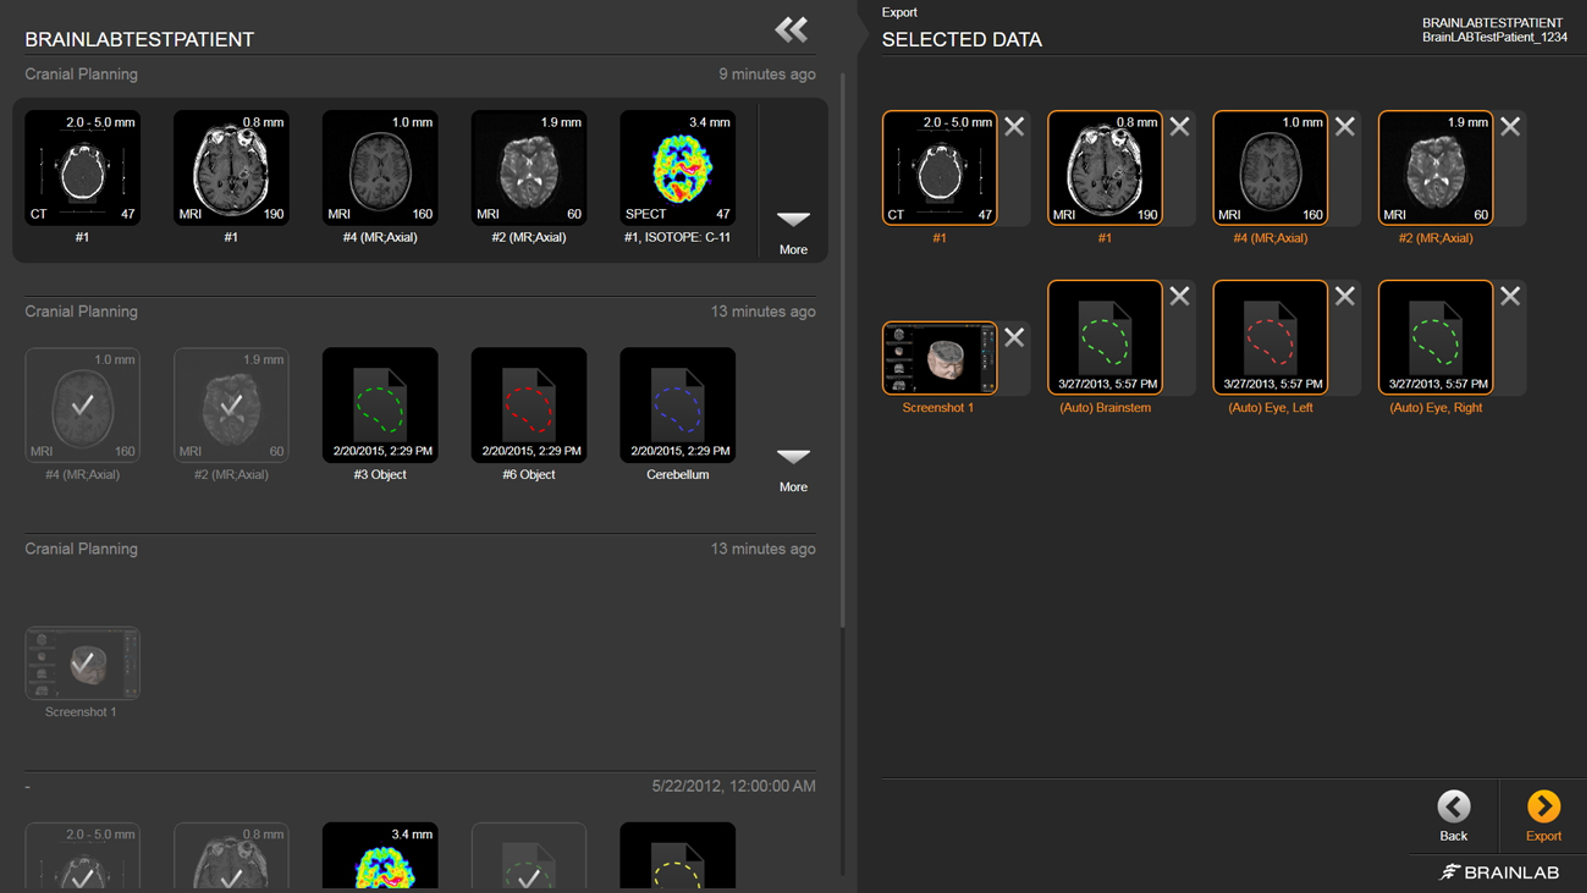1587x893 pixels.
Task: Click the left list vertical scrollbar
Action: click(842, 350)
